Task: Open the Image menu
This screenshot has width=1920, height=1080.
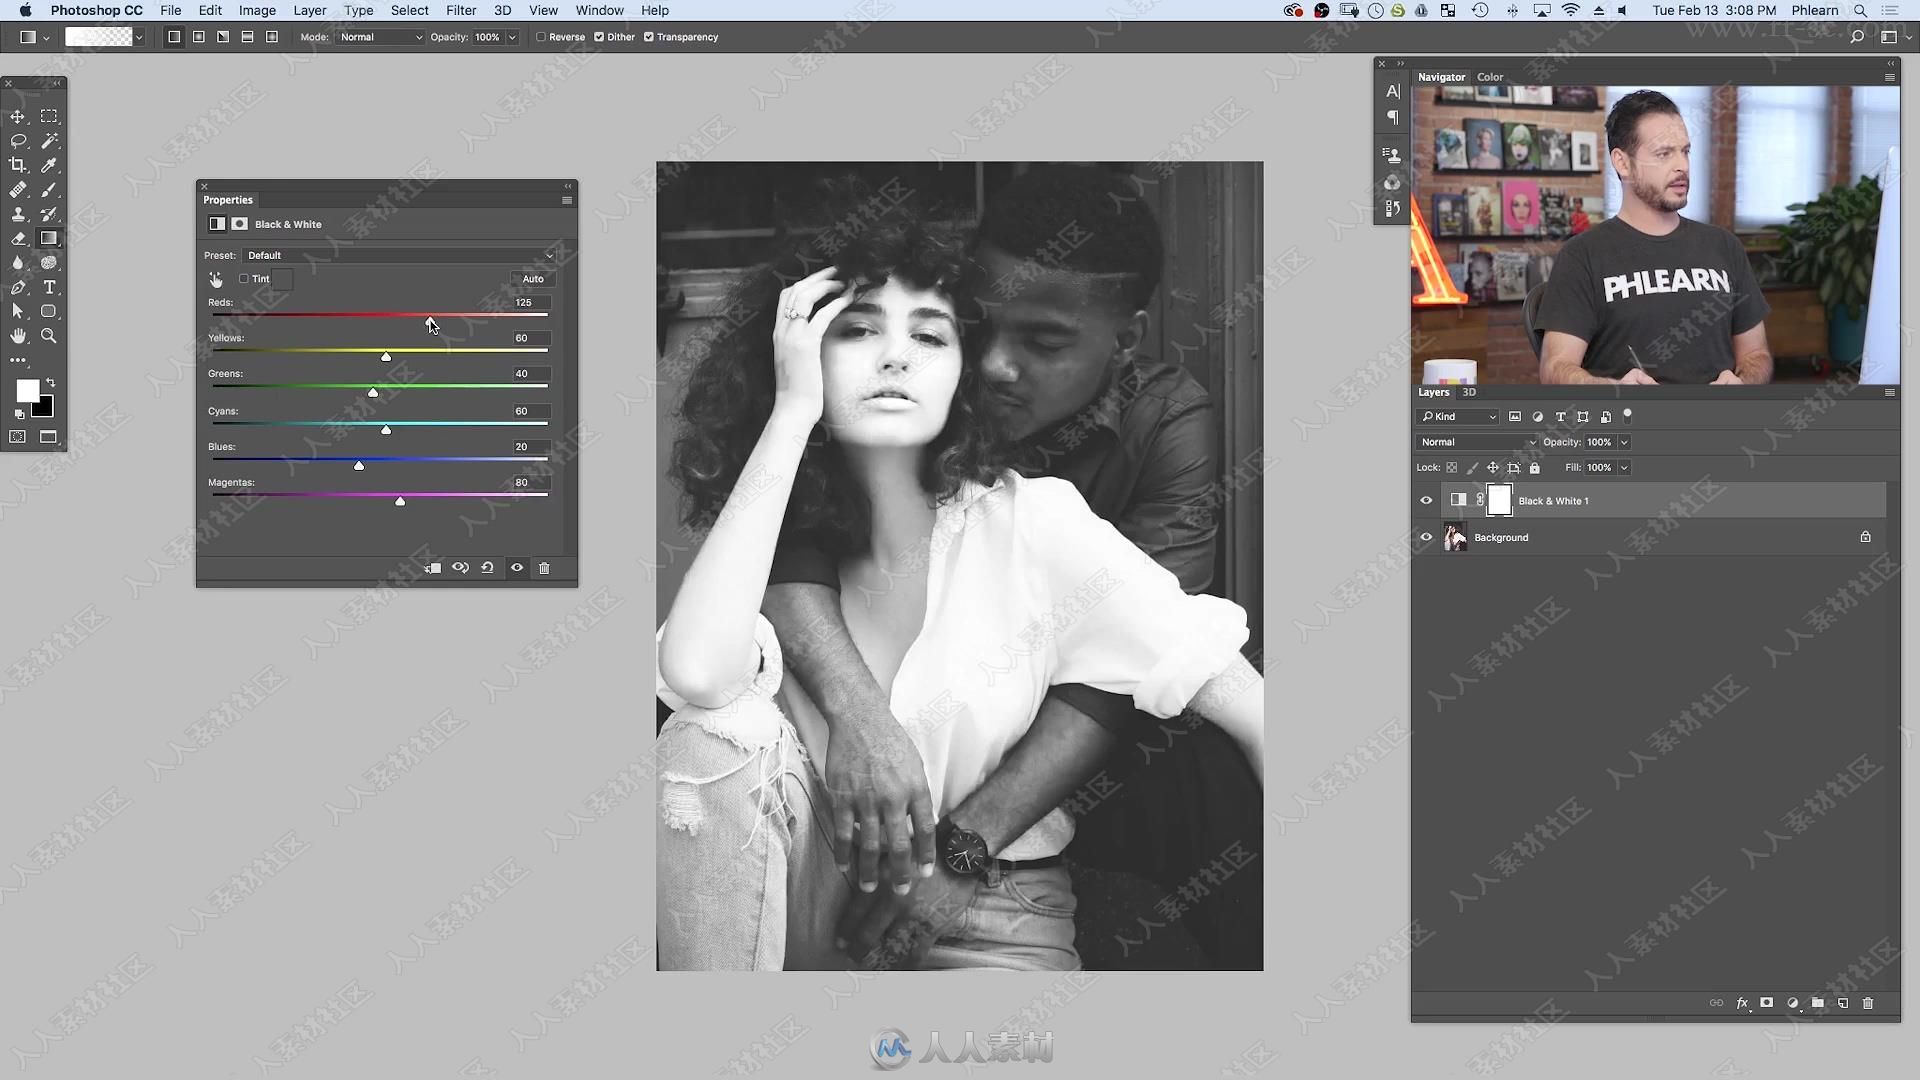Action: click(257, 11)
